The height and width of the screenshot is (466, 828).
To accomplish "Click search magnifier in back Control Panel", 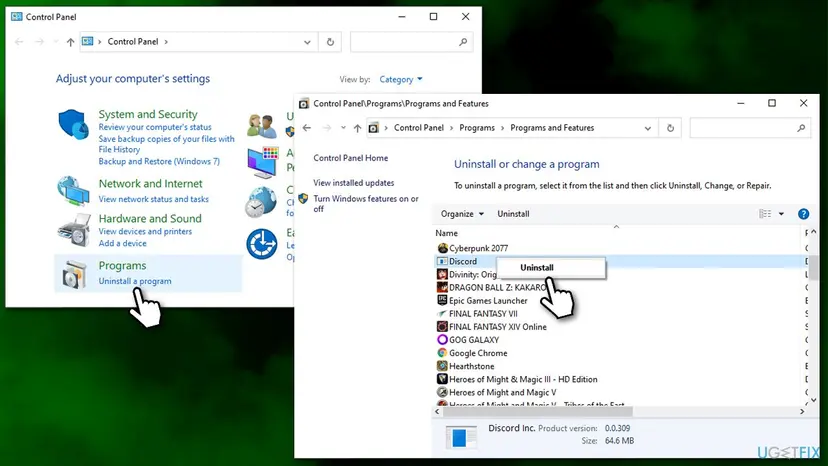I will pyautogui.click(x=463, y=42).
